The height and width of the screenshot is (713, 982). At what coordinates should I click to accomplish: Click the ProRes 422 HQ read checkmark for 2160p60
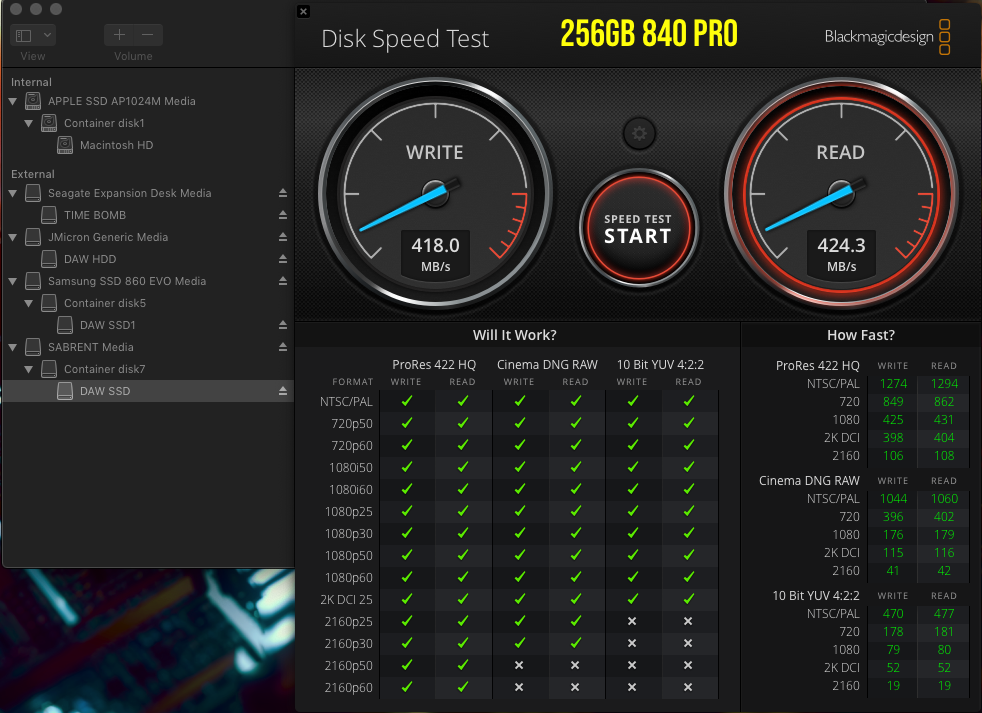click(462, 687)
